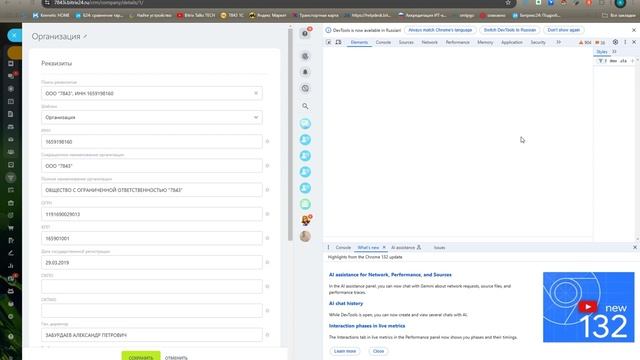This screenshot has width=640, height=360.
Task: Click the ОГРН field 1191690029013
Action: [152, 214]
